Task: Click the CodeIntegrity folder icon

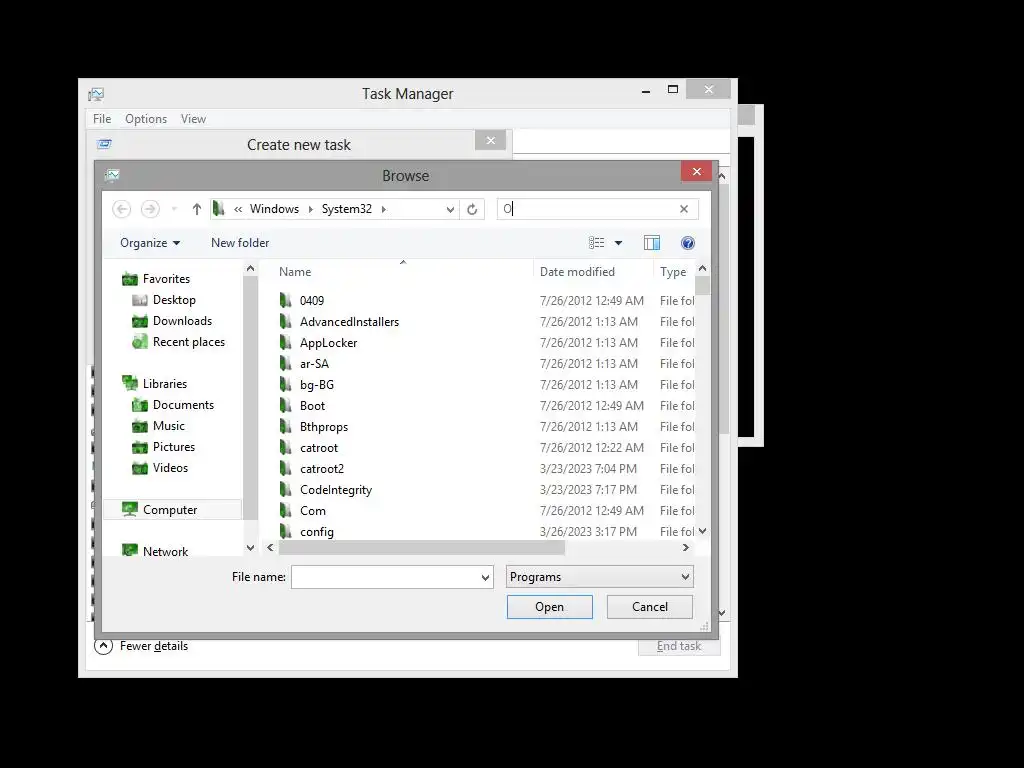Action: point(285,489)
